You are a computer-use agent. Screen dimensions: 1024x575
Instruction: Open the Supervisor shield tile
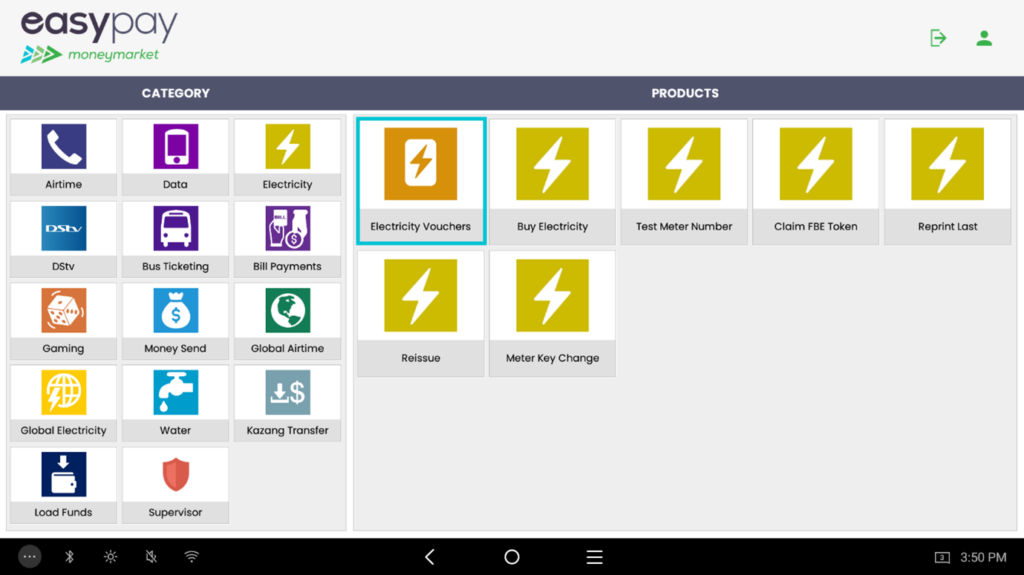(175, 485)
